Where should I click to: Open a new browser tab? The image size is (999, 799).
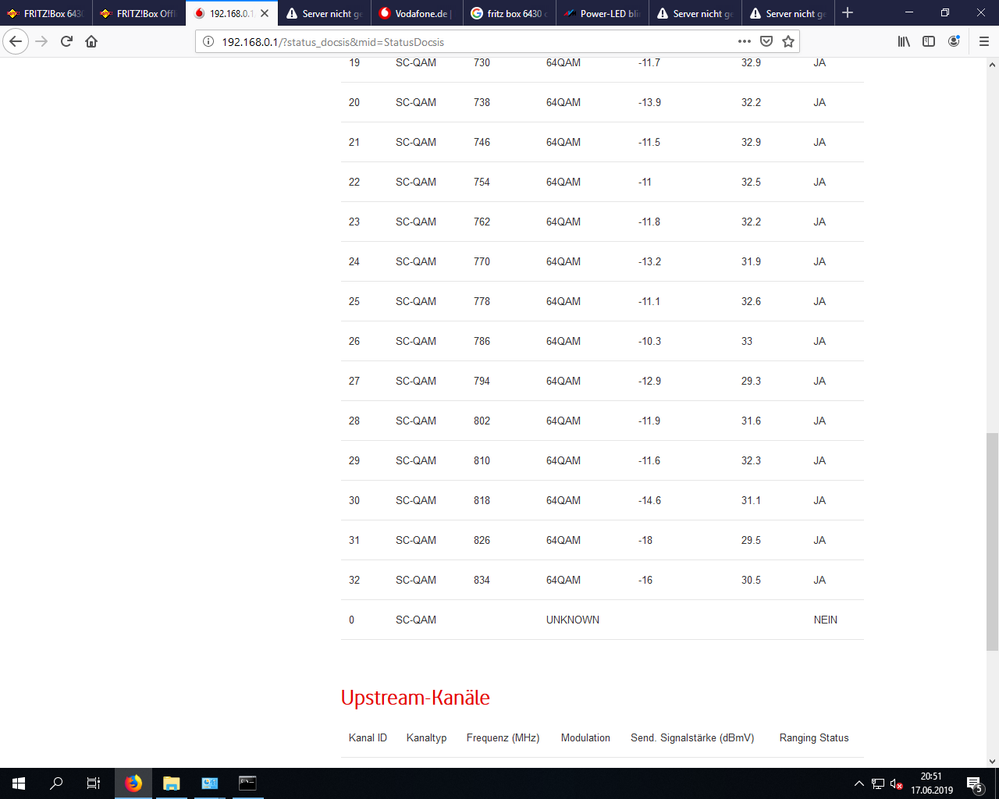pos(848,13)
